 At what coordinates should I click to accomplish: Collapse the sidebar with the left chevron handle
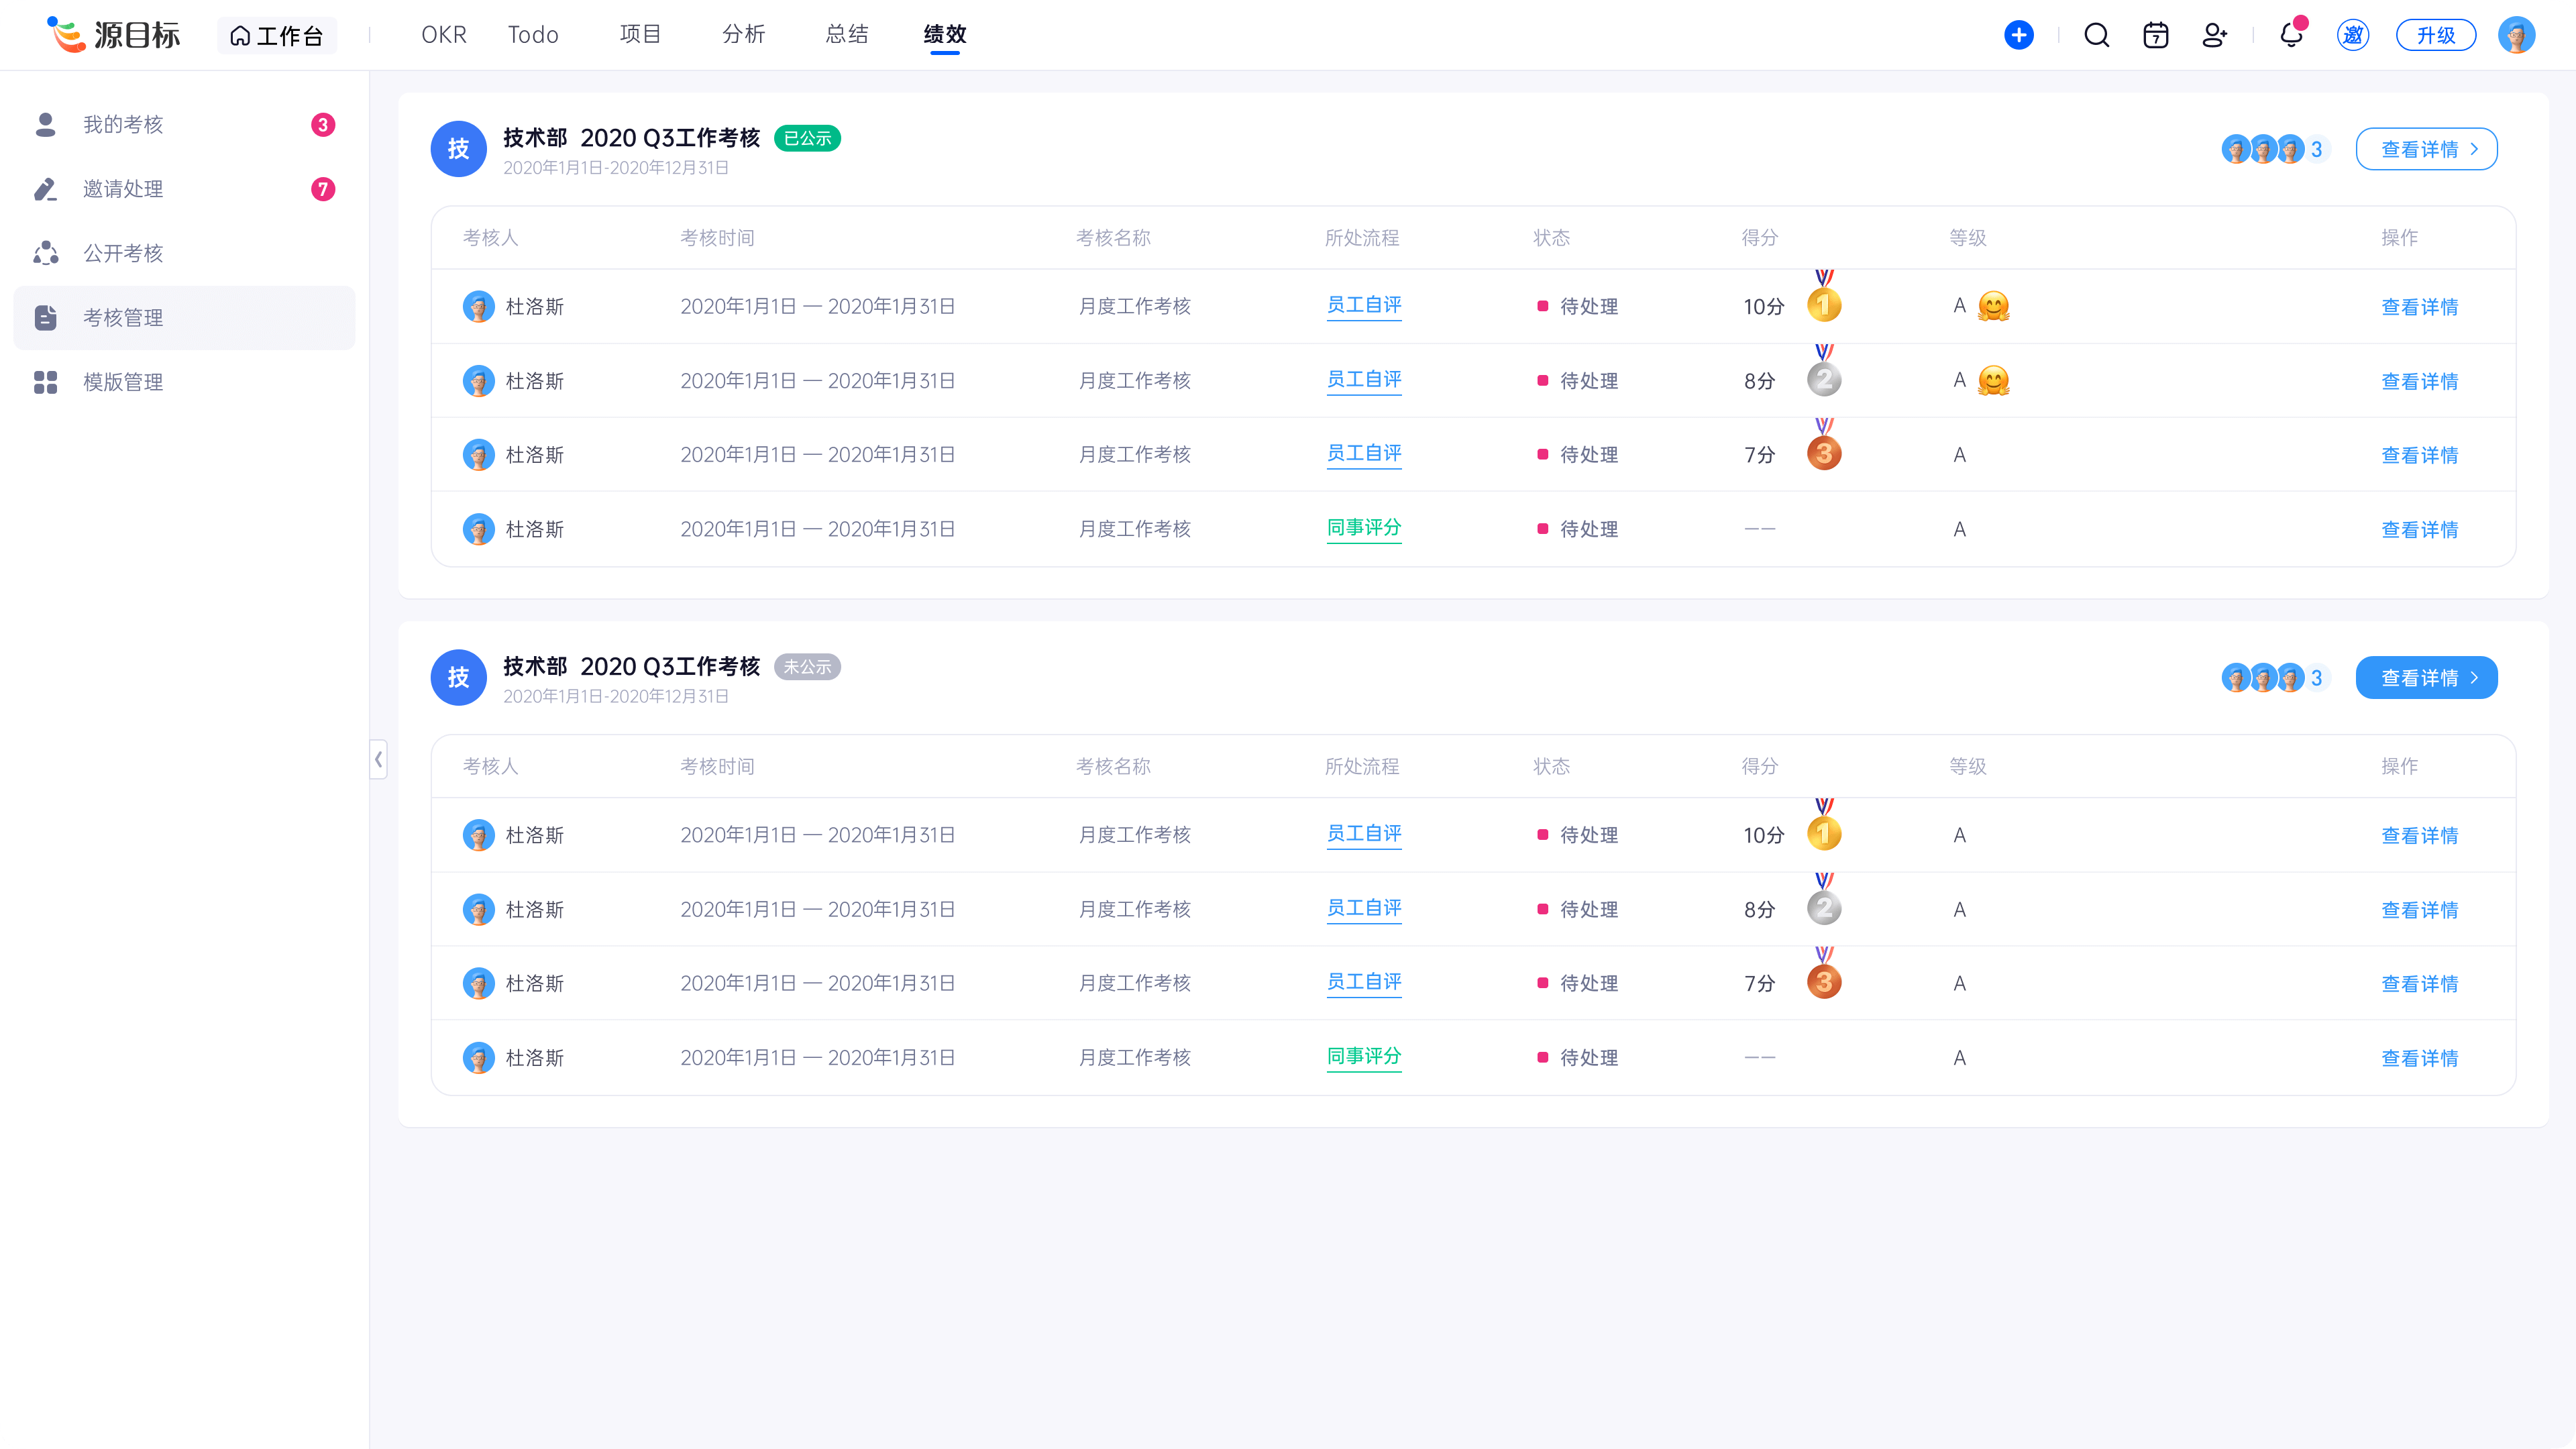378,759
